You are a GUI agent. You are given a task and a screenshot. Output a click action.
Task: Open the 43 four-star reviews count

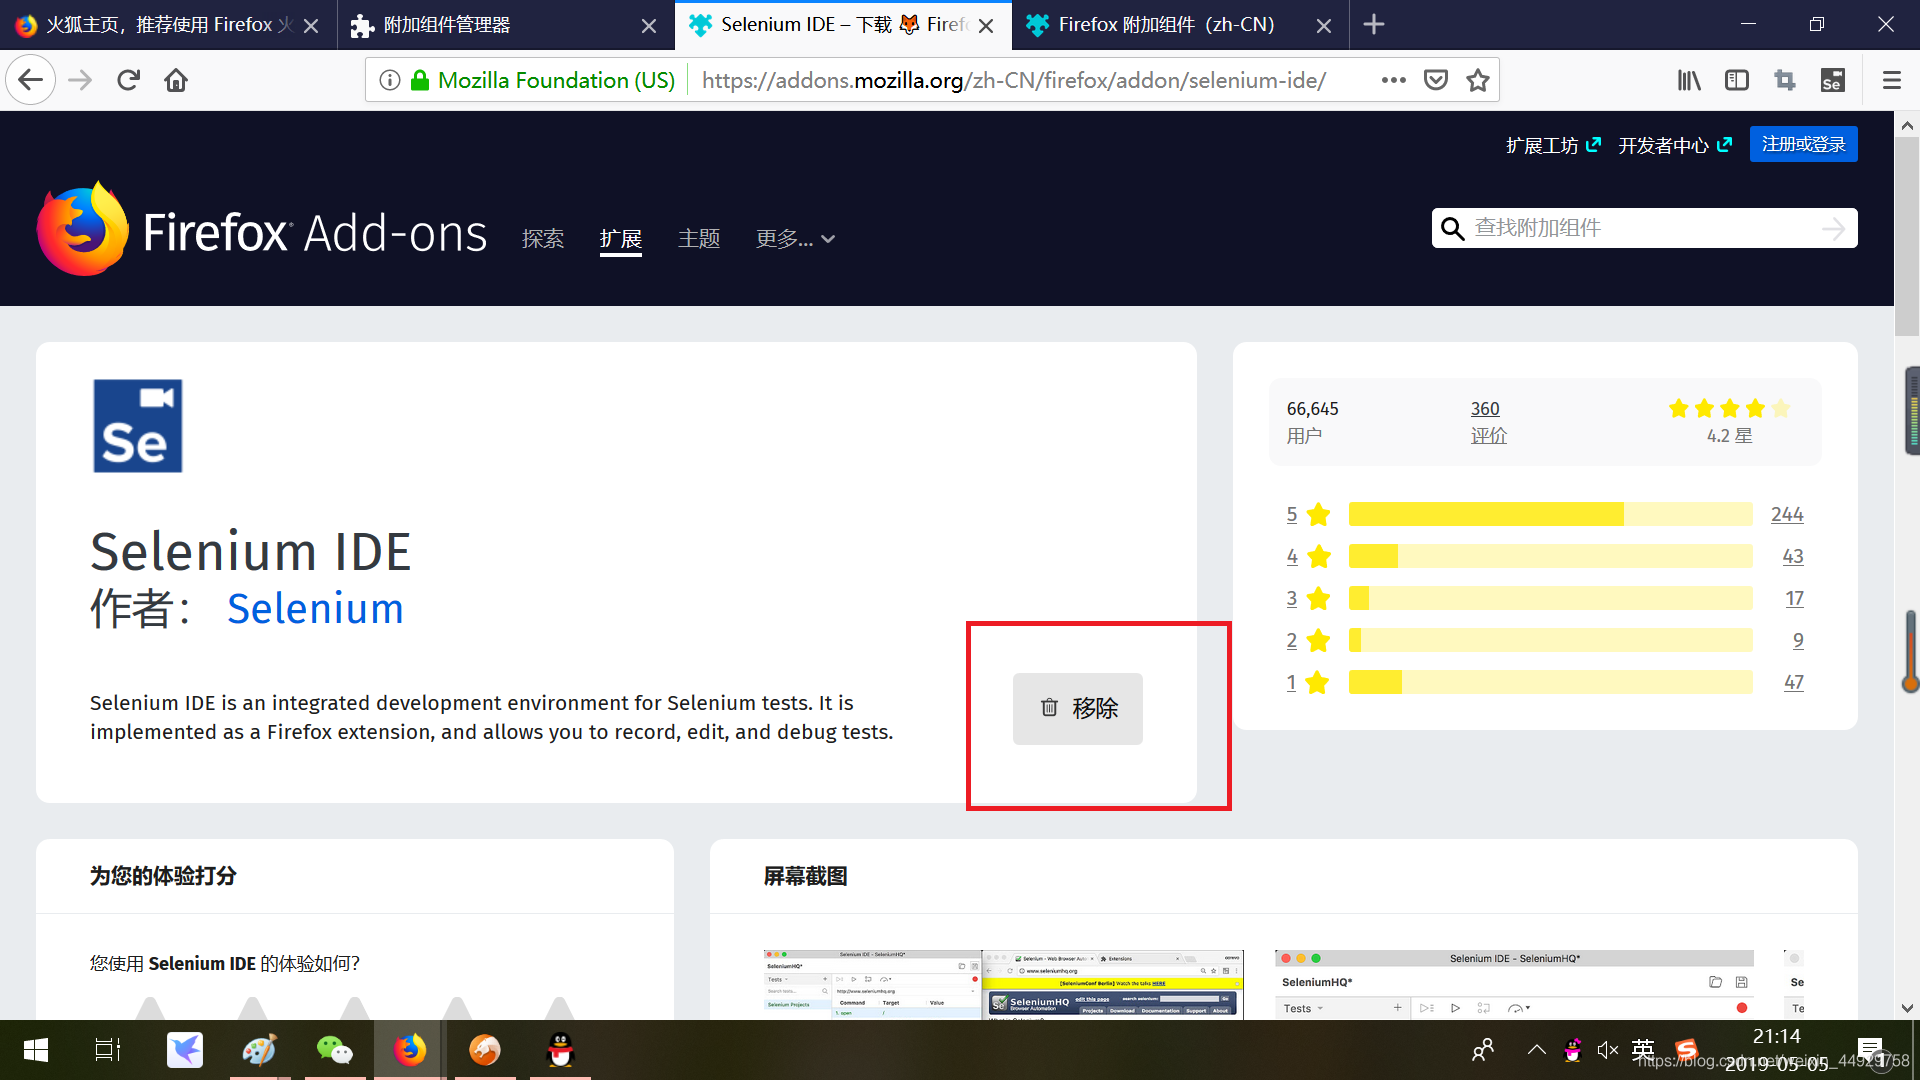pos(1793,556)
